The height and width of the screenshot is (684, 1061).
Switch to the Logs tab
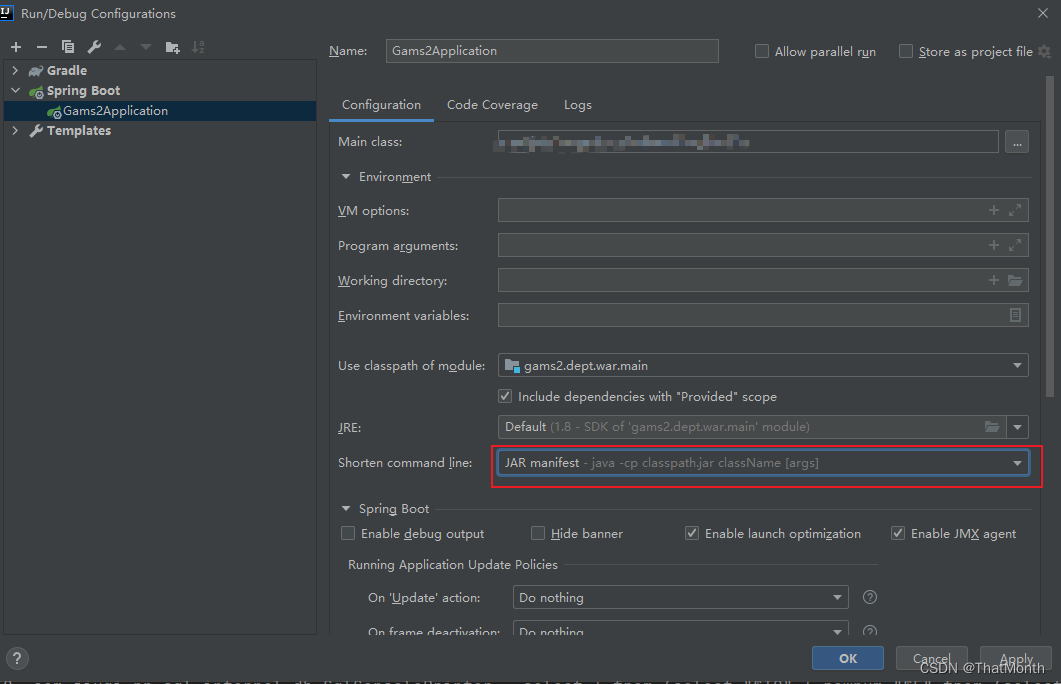pos(578,105)
